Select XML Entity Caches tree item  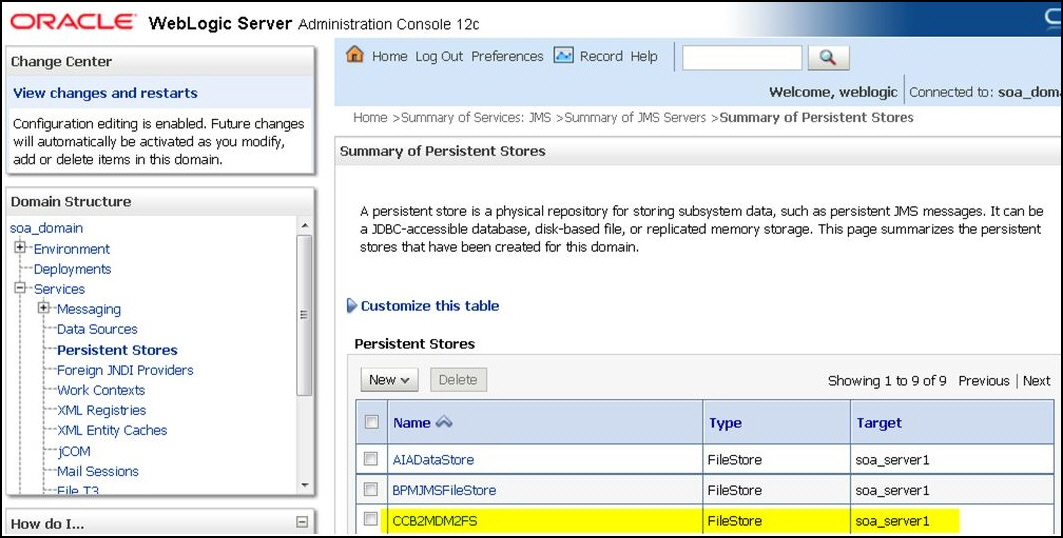tap(112, 430)
